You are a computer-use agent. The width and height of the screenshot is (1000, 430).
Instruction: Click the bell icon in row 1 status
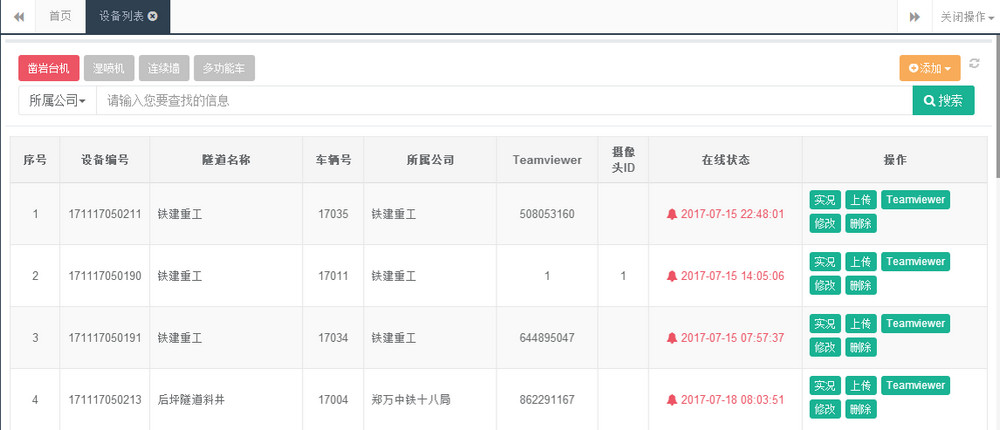pyautogui.click(x=671, y=214)
